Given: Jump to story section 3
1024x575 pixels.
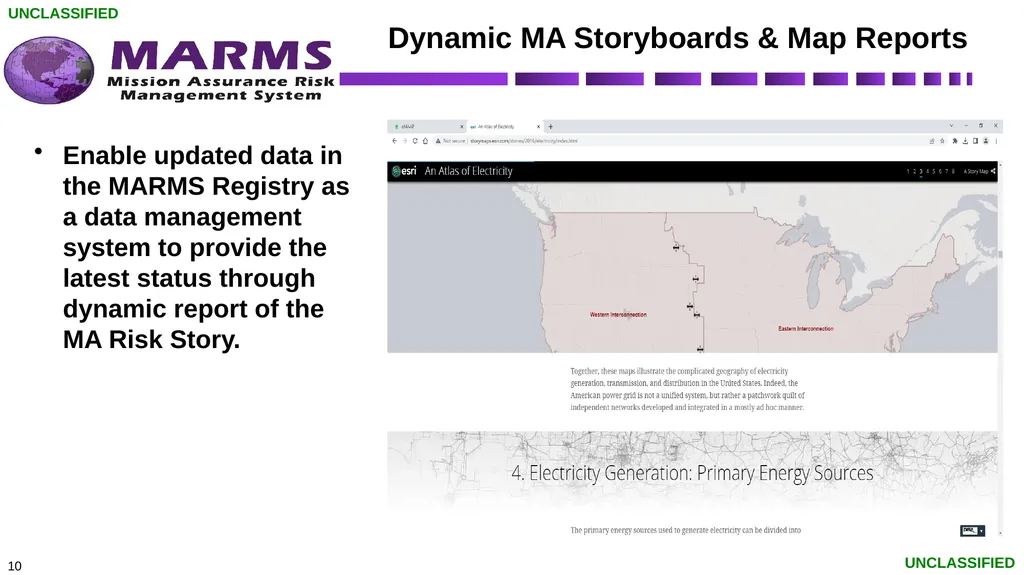Looking at the screenshot, I should point(921,171).
